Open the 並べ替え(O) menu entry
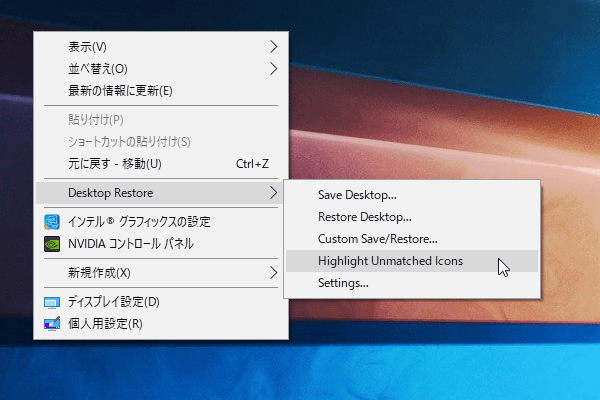The height and width of the screenshot is (400, 600). (161, 69)
